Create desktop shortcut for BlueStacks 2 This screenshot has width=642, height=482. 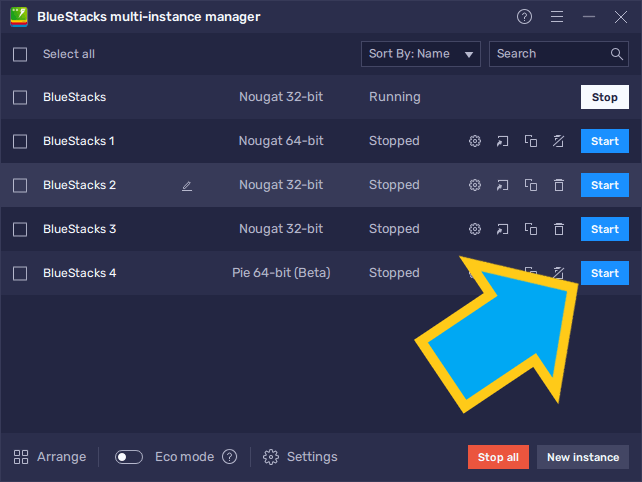tap(503, 185)
